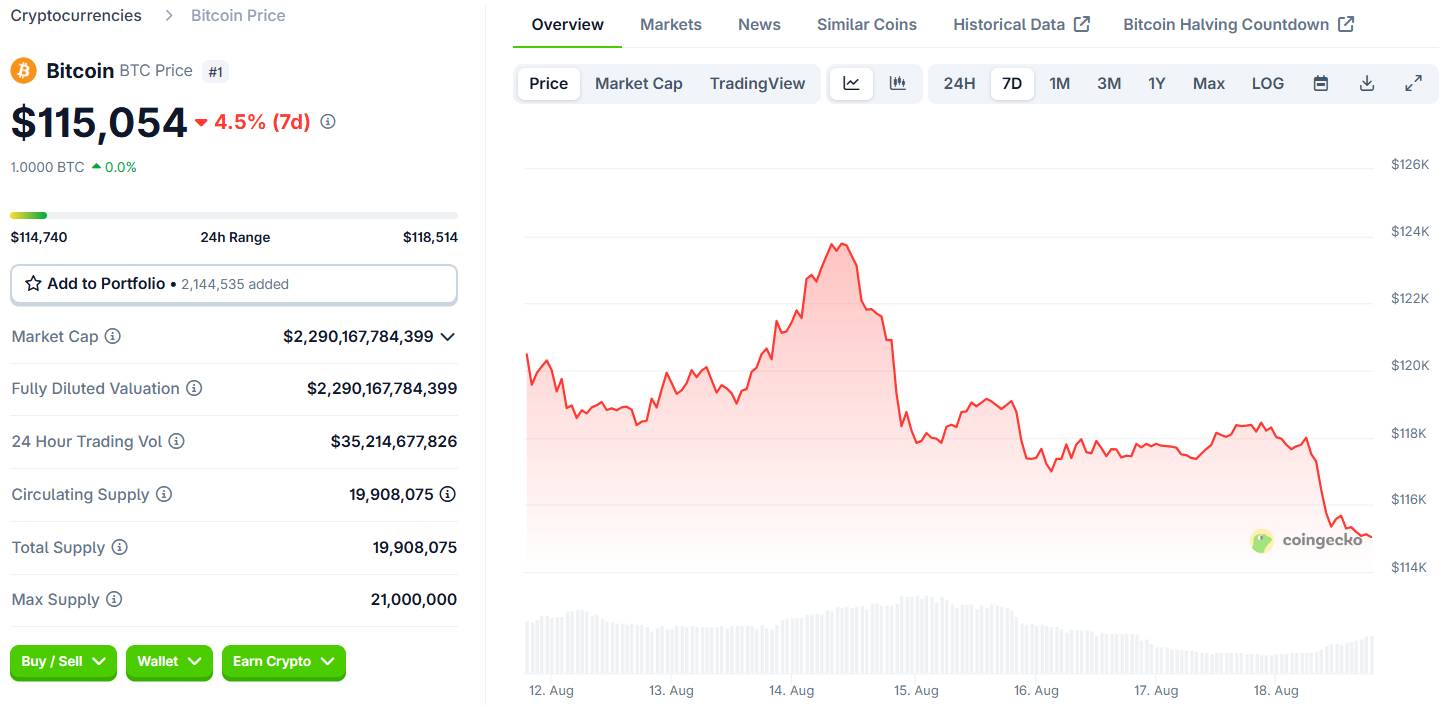The image size is (1442, 705).
Task: Set chart range to 1M
Action: pyautogui.click(x=1060, y=83)
